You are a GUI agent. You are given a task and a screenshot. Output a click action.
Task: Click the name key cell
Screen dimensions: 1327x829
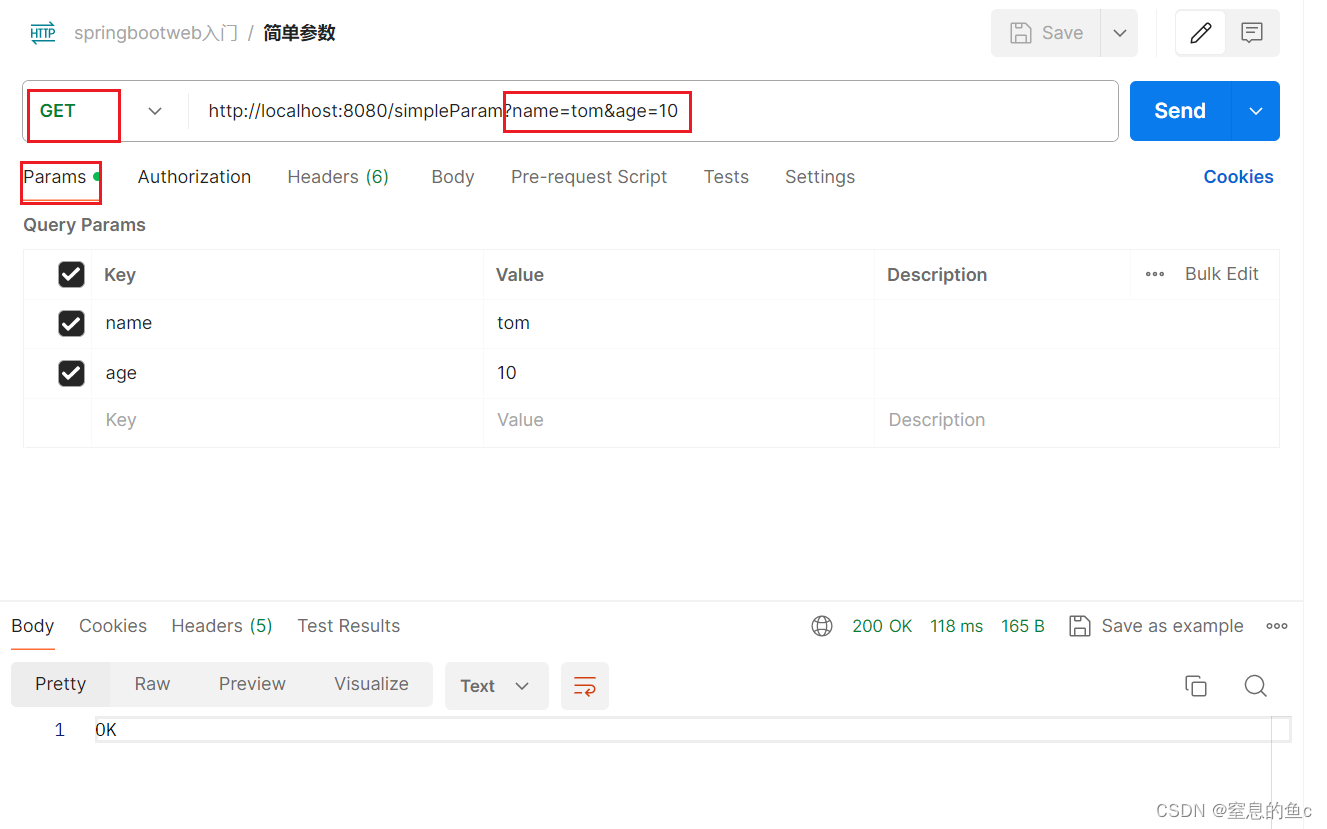tap(288, 323)
